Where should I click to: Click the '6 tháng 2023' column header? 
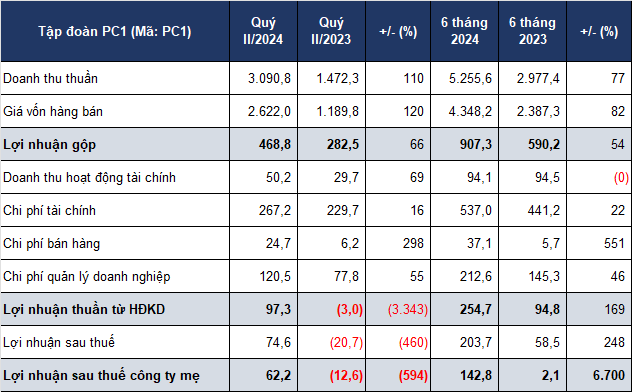[x=532, y=31]
